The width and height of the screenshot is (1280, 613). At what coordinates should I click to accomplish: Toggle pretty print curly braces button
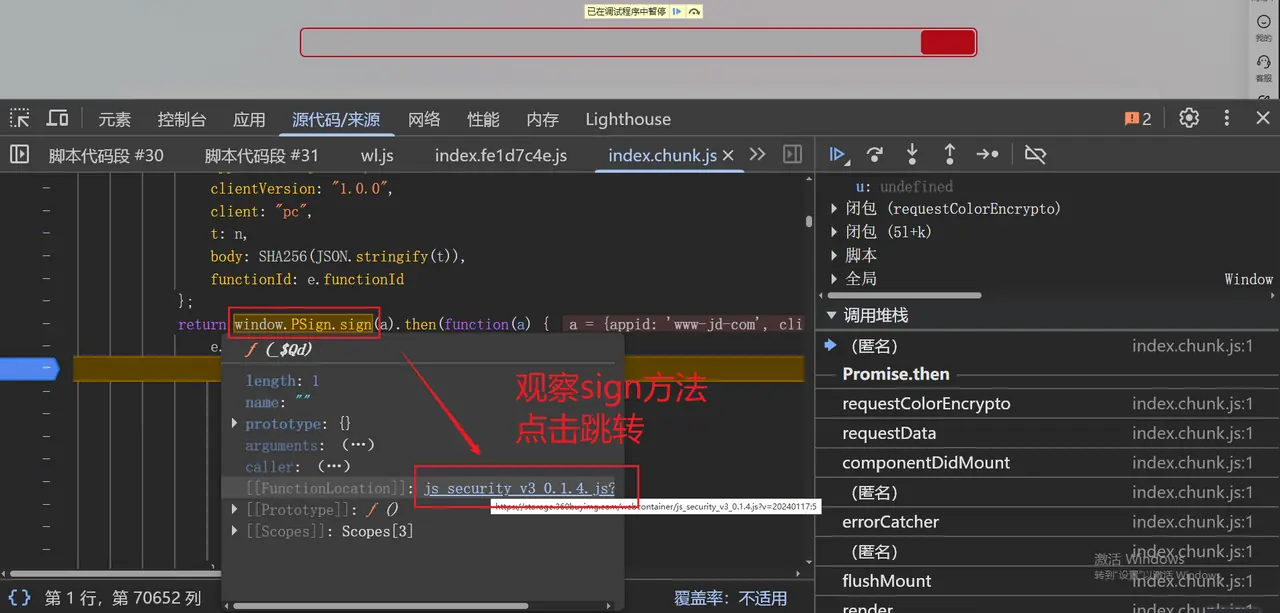point(19,598)
